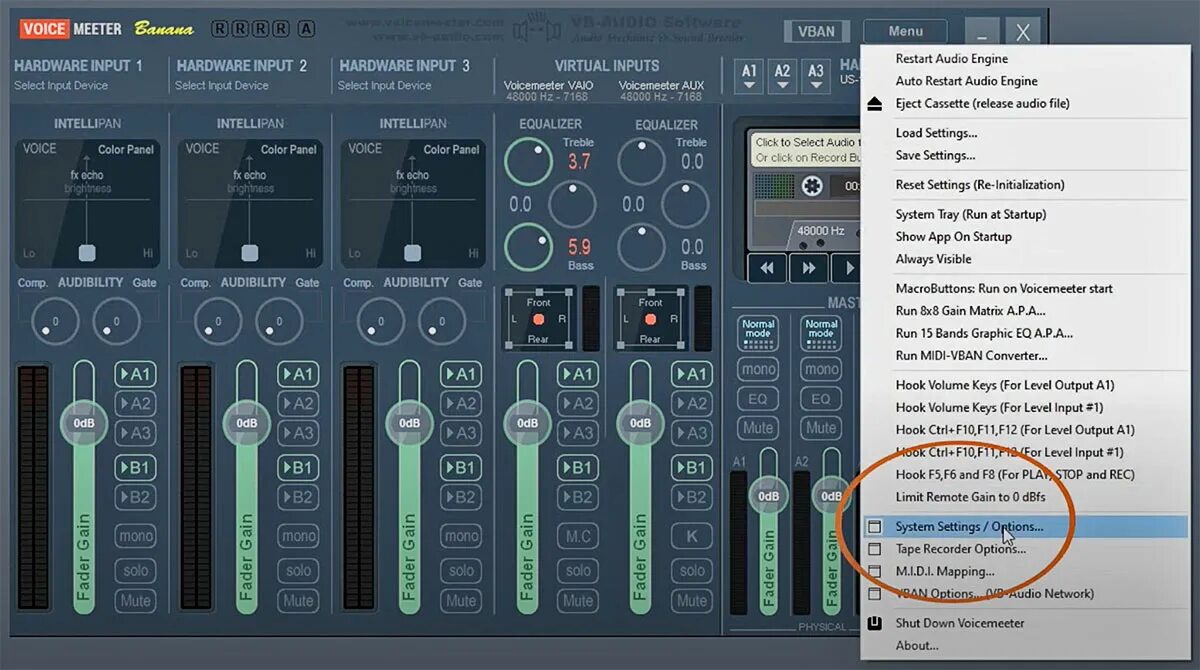Click the Intellipan pad of Hardware Input 3
Screen dimensions: 1200x670
[x=413, y=203]
